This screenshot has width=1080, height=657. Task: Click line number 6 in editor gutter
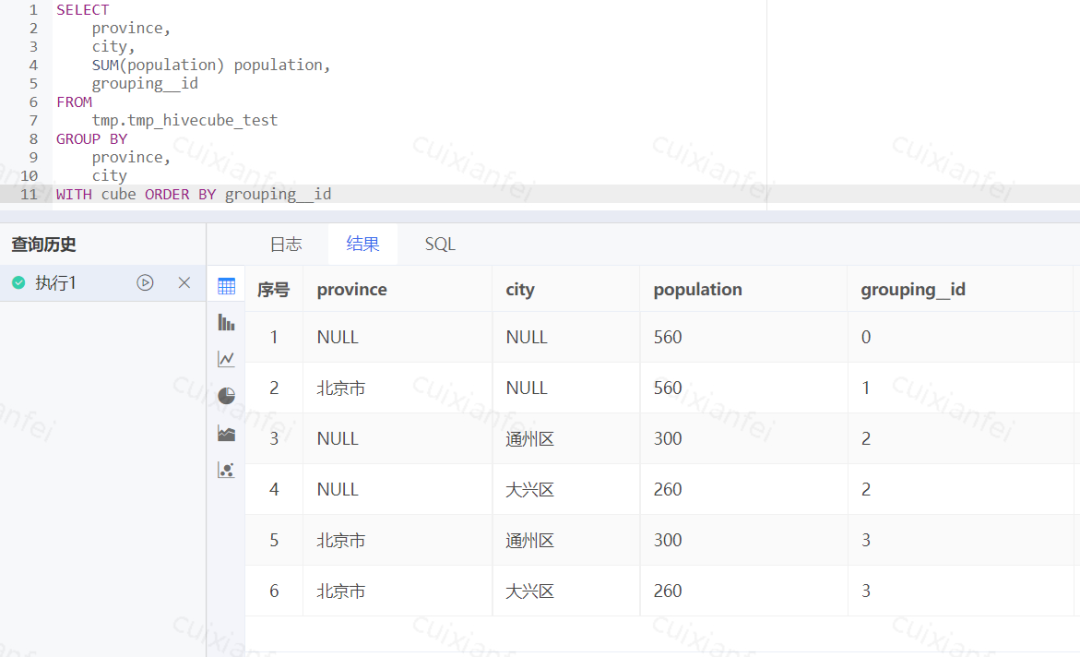click(x=33, y=102)
